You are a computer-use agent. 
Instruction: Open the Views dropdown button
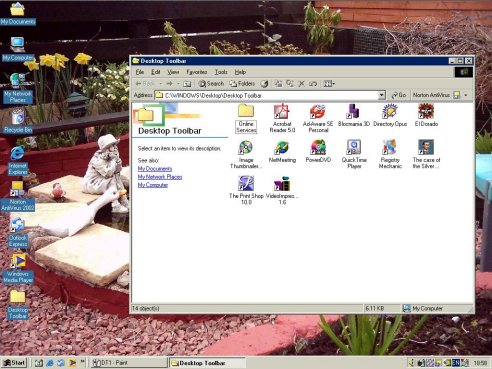pos(329,84)
